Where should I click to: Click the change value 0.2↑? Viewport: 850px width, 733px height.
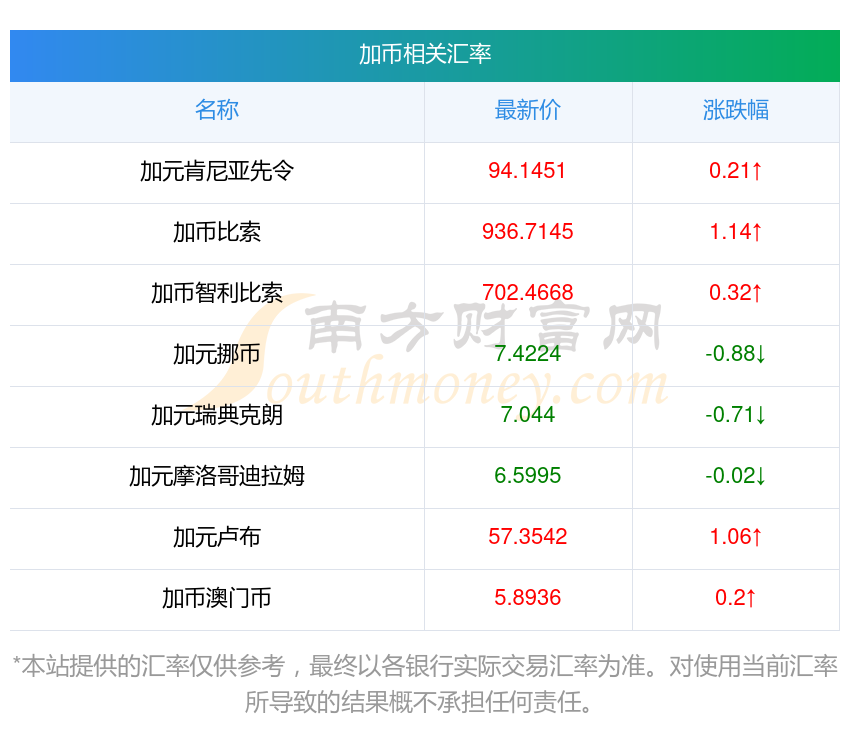tap(736, 598)
